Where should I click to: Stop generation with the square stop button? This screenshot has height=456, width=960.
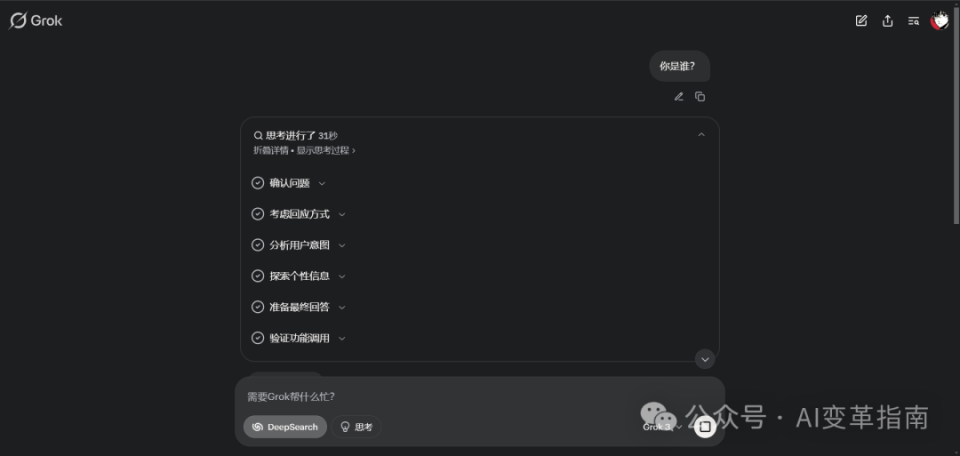coord(705,427)
